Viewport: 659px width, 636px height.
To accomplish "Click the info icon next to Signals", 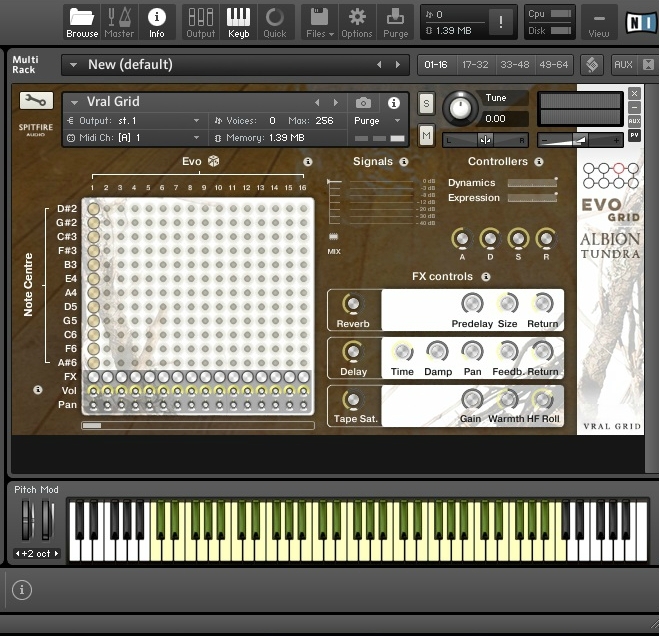I will [x=404, y=162].
